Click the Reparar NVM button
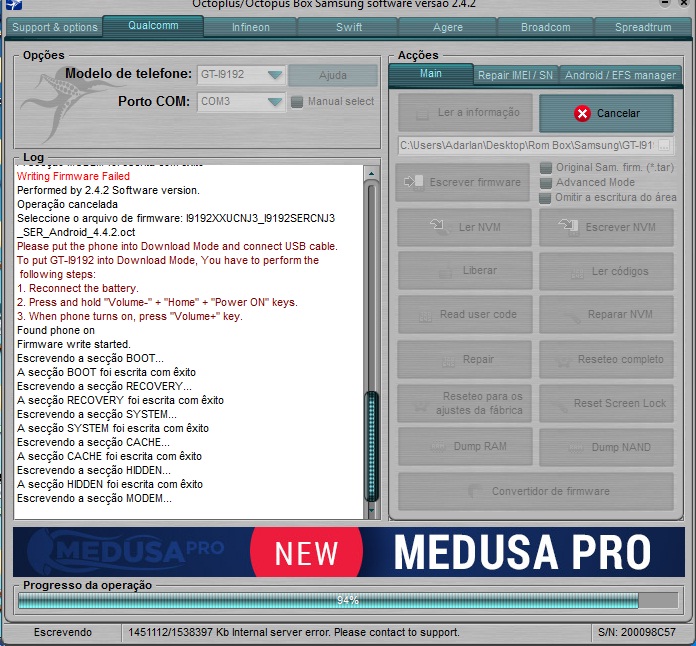 tap(606, 315)
